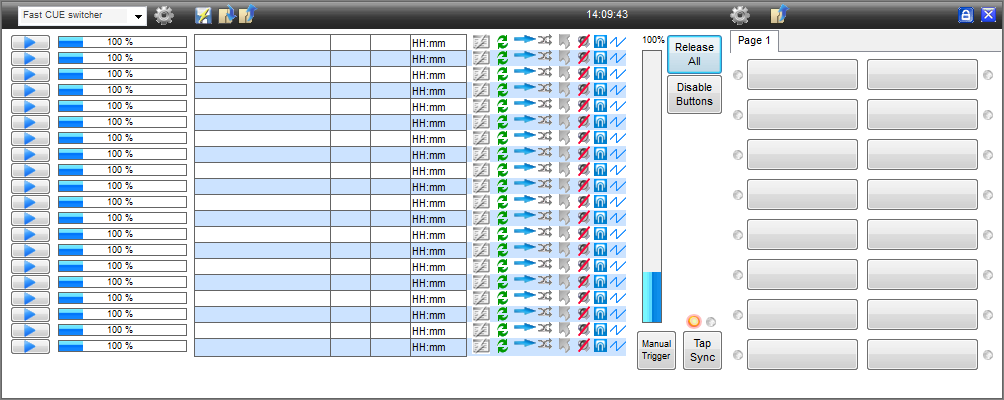Toggle the crossed-out speaker icon in the last row
The width and height of the screenshot is (1004, 400).
pyautogui.click(x=583, y=346)
